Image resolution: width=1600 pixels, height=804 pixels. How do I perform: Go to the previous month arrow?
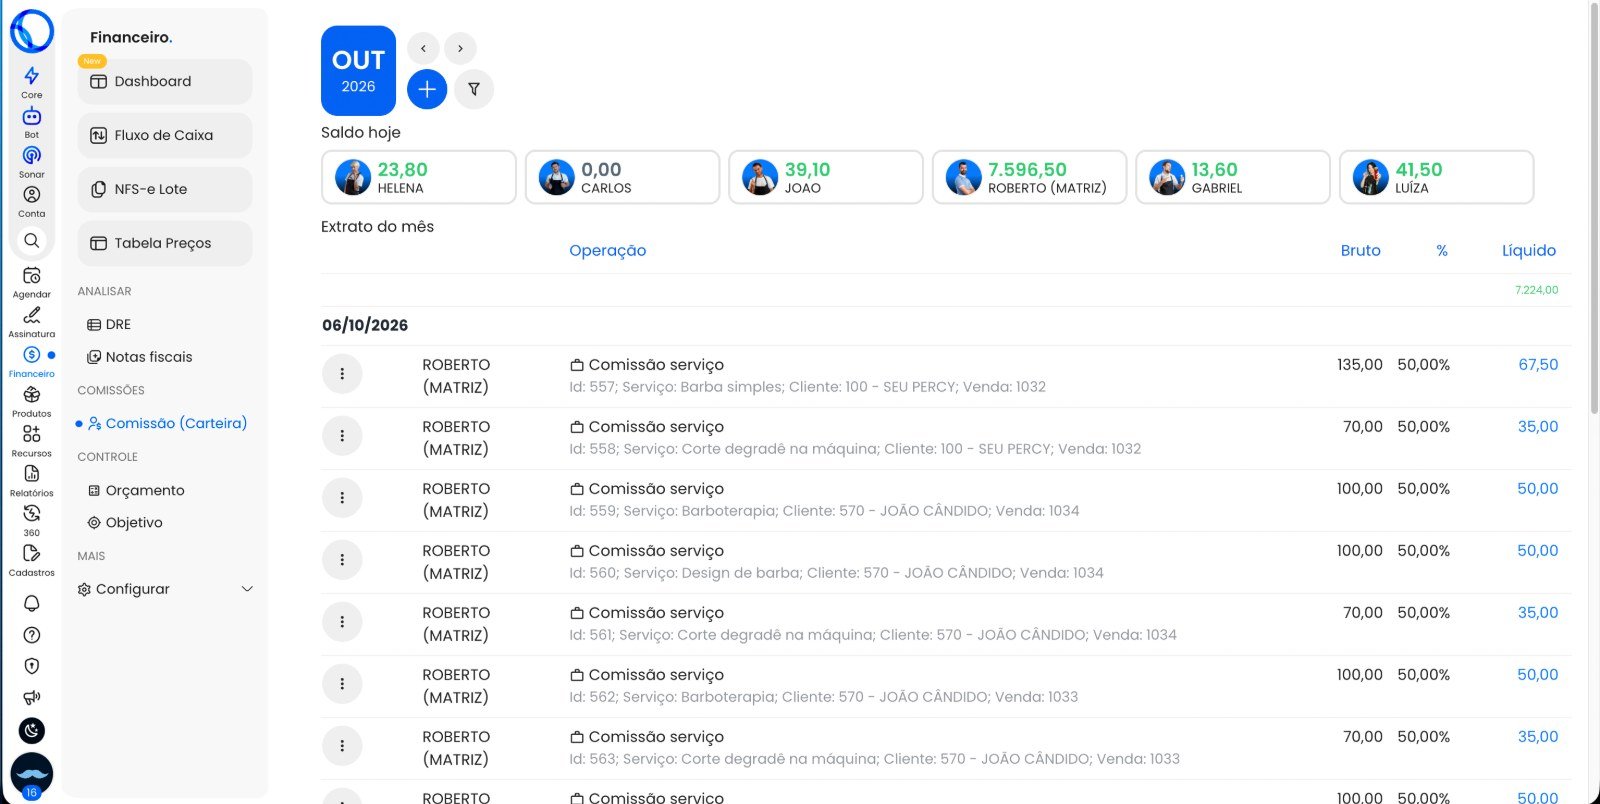point(423,48)
